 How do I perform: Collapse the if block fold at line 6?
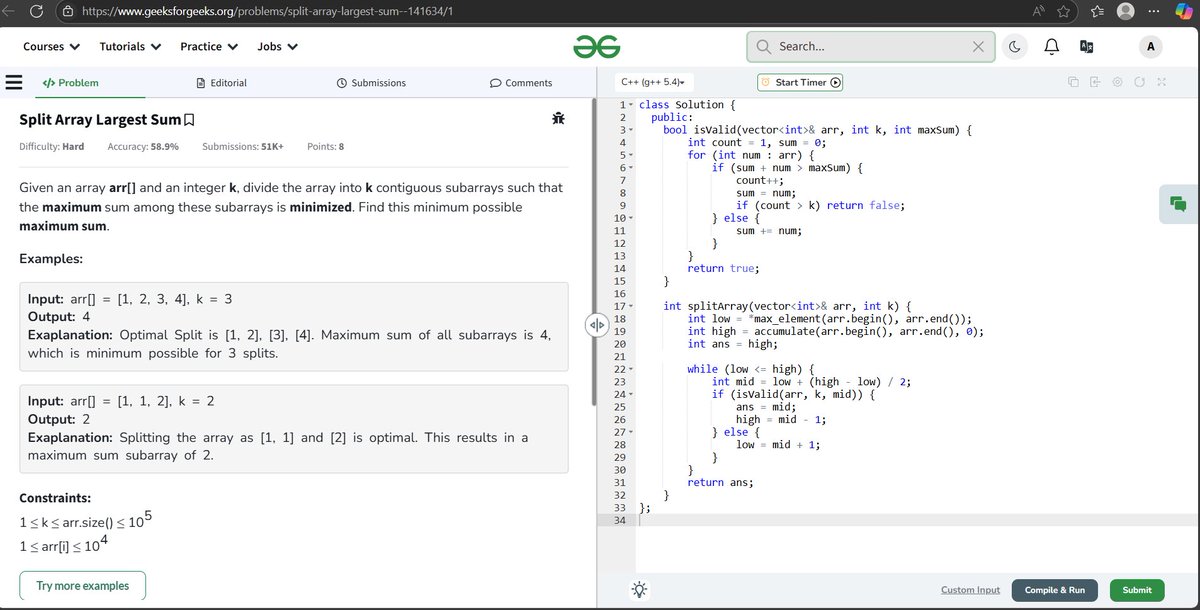(630, 167)
